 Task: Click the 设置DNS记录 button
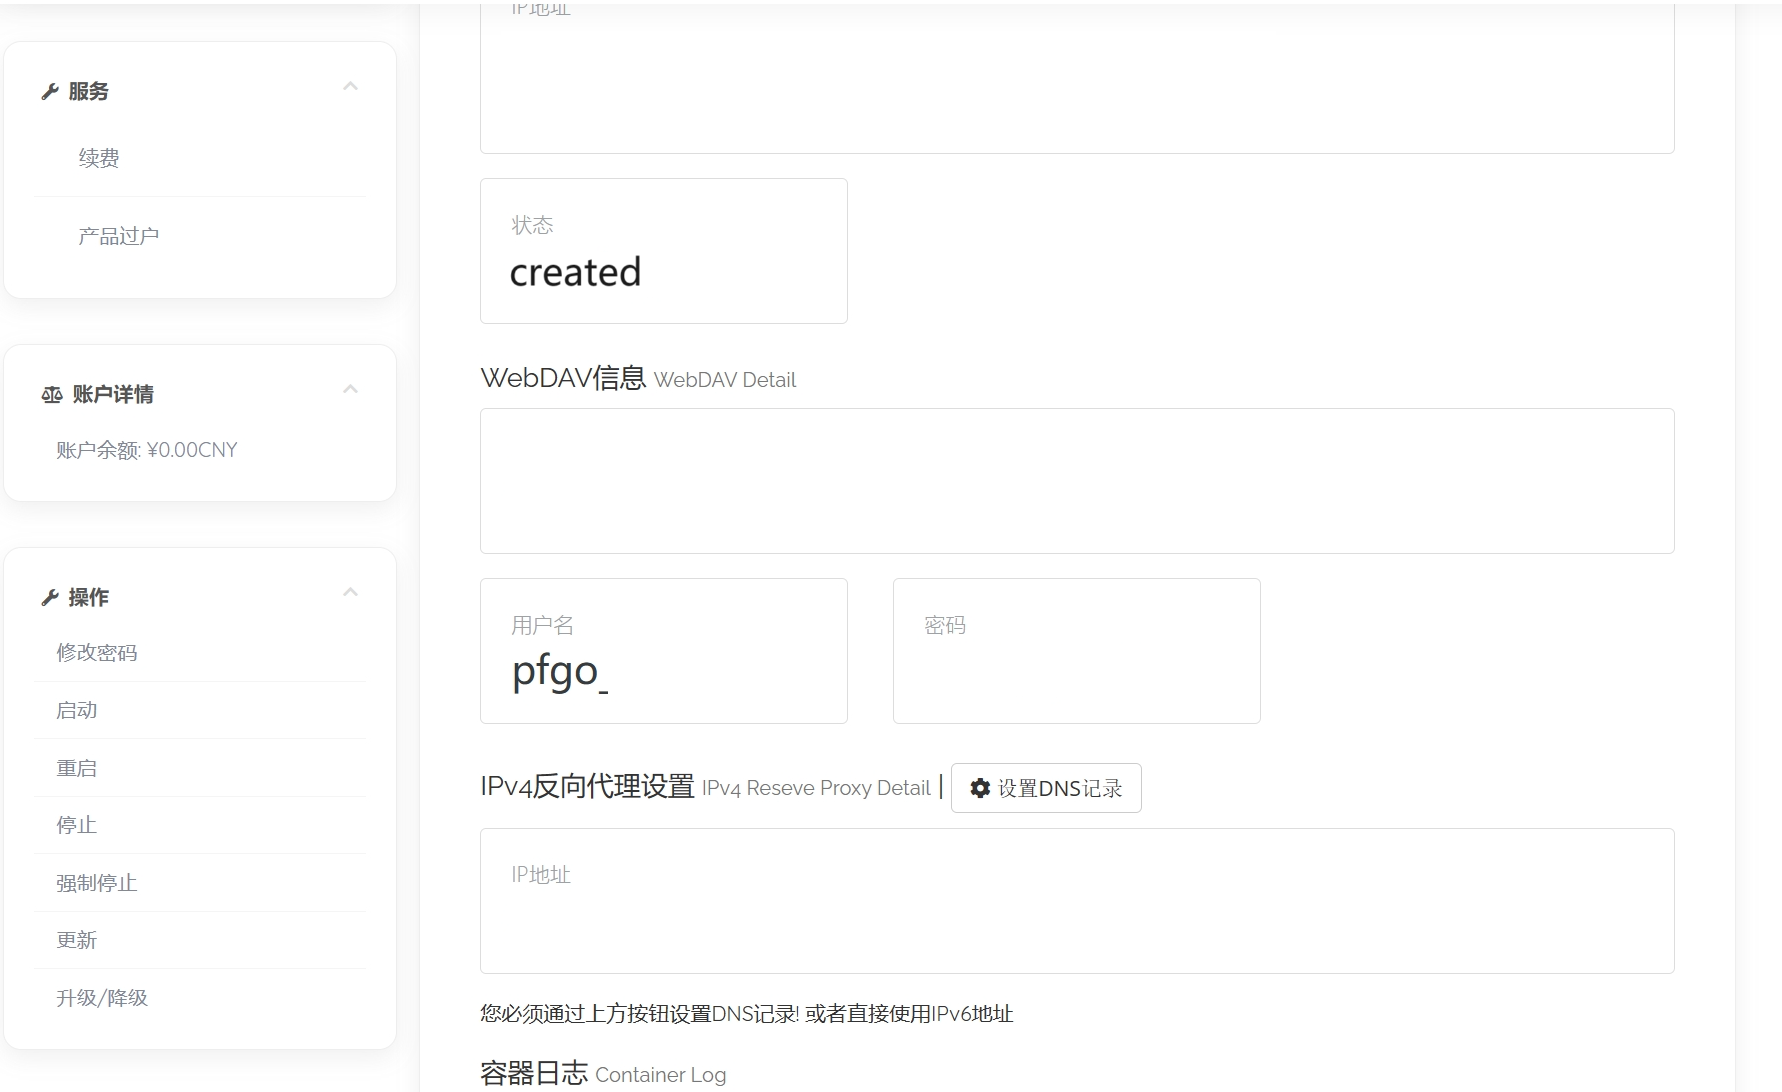1046,788
